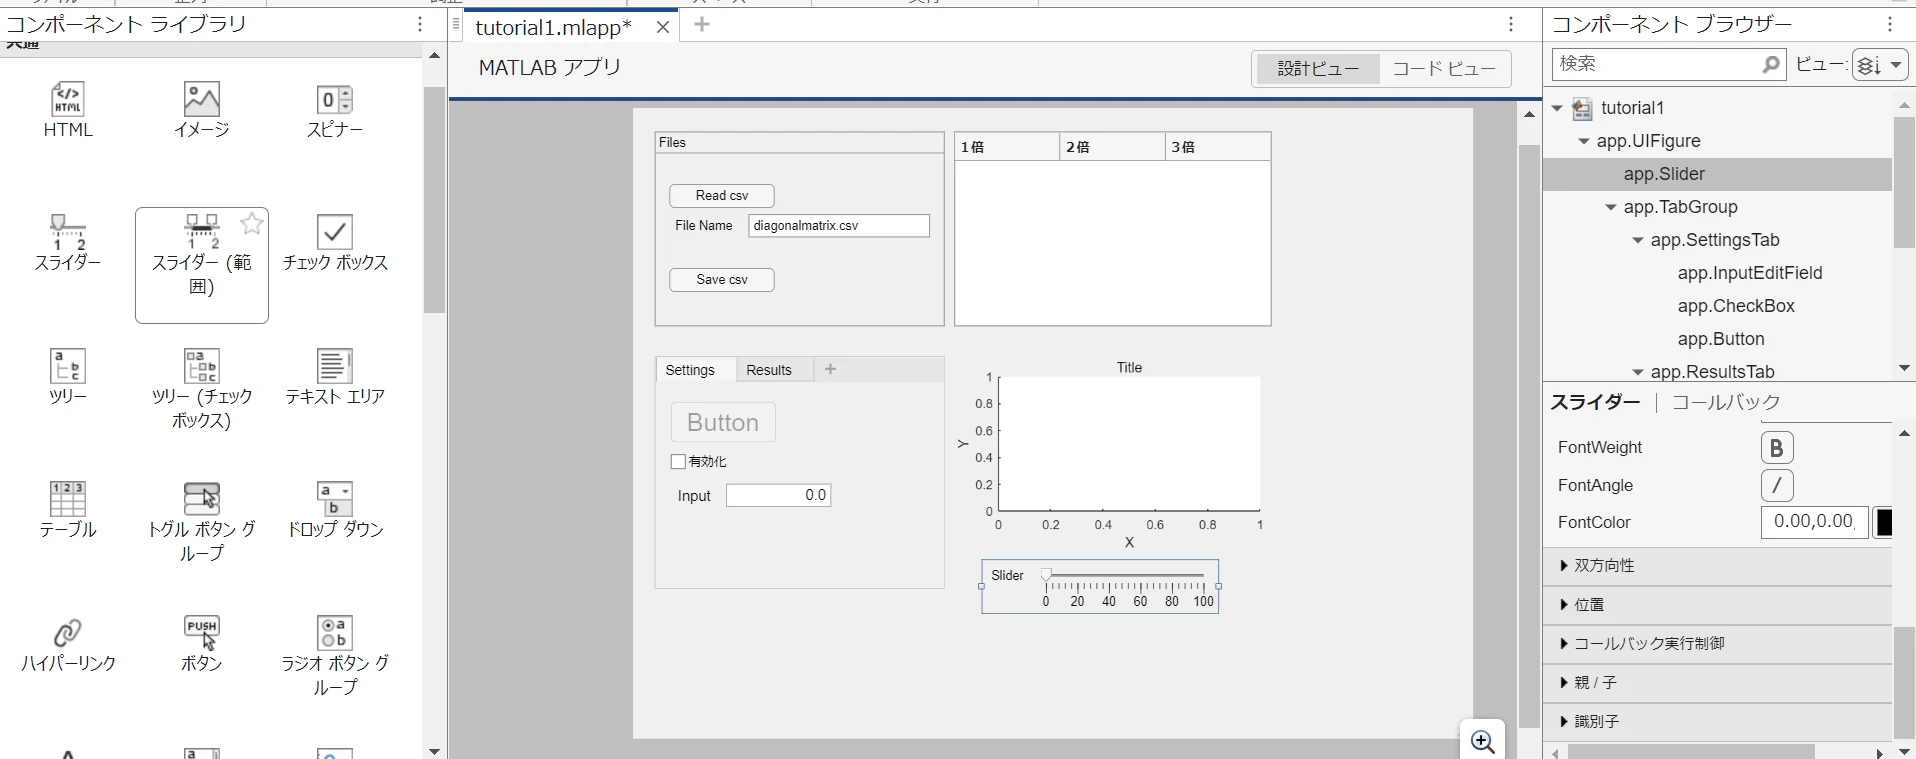Switch to コード ビュー
Image resolution: width=1916 pixels, height=759 pixels.
pyautogui.click(x=1444, y=69)
